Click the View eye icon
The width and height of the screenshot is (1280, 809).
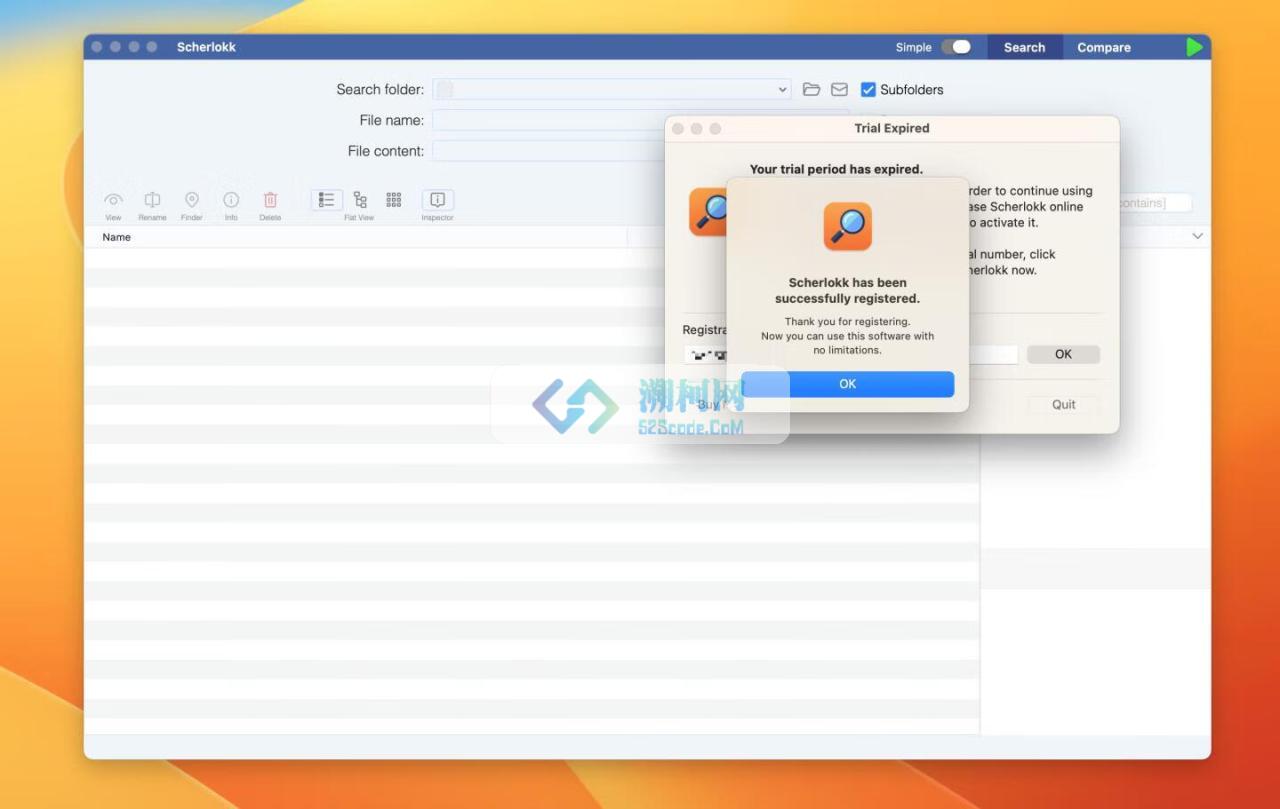(113, 200)
